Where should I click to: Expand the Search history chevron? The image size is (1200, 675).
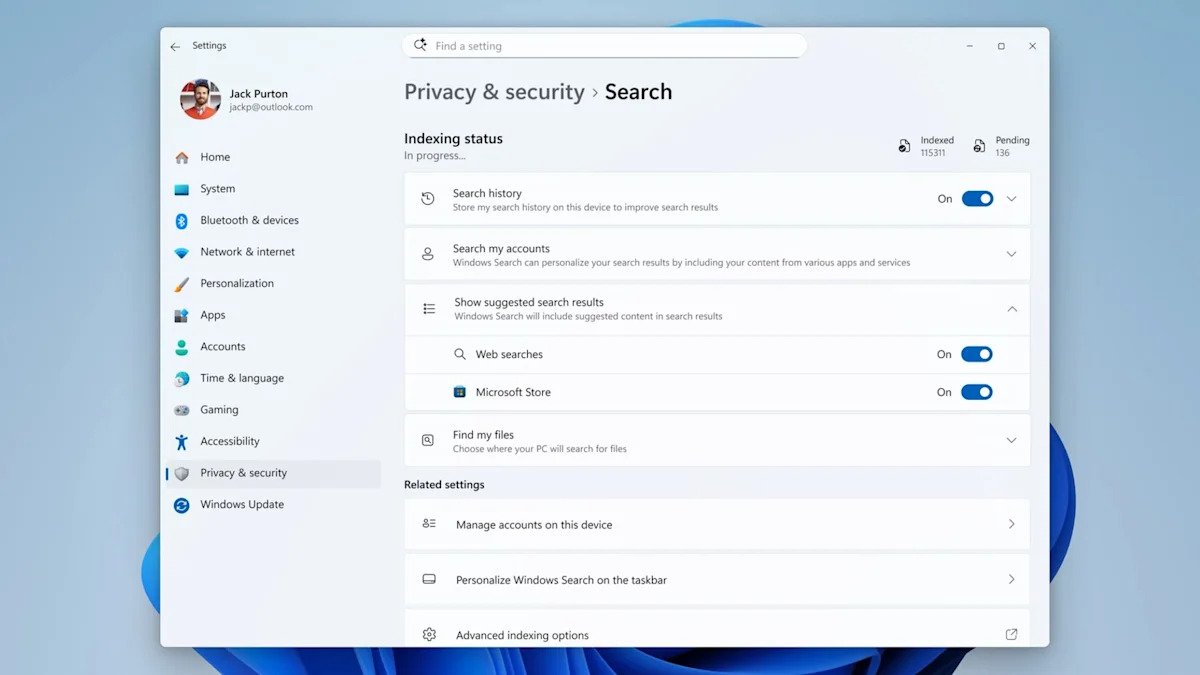tap(1011, 199)
